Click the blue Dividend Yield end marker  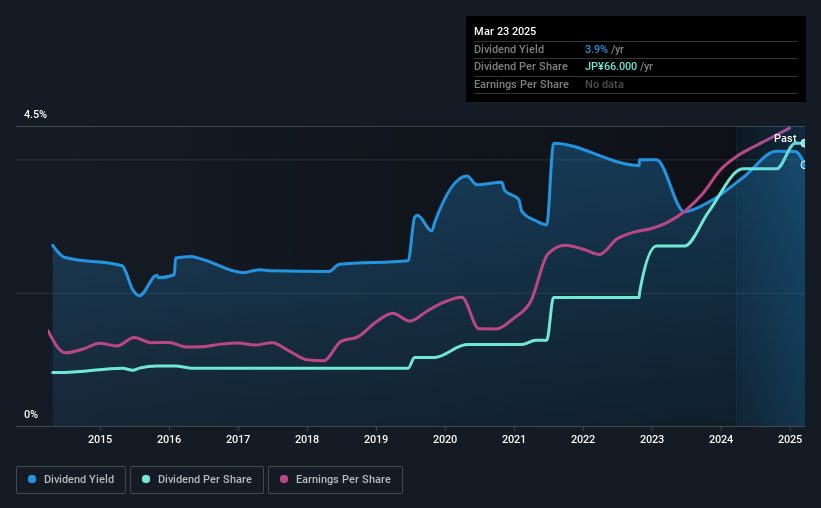tap(804, 165)
